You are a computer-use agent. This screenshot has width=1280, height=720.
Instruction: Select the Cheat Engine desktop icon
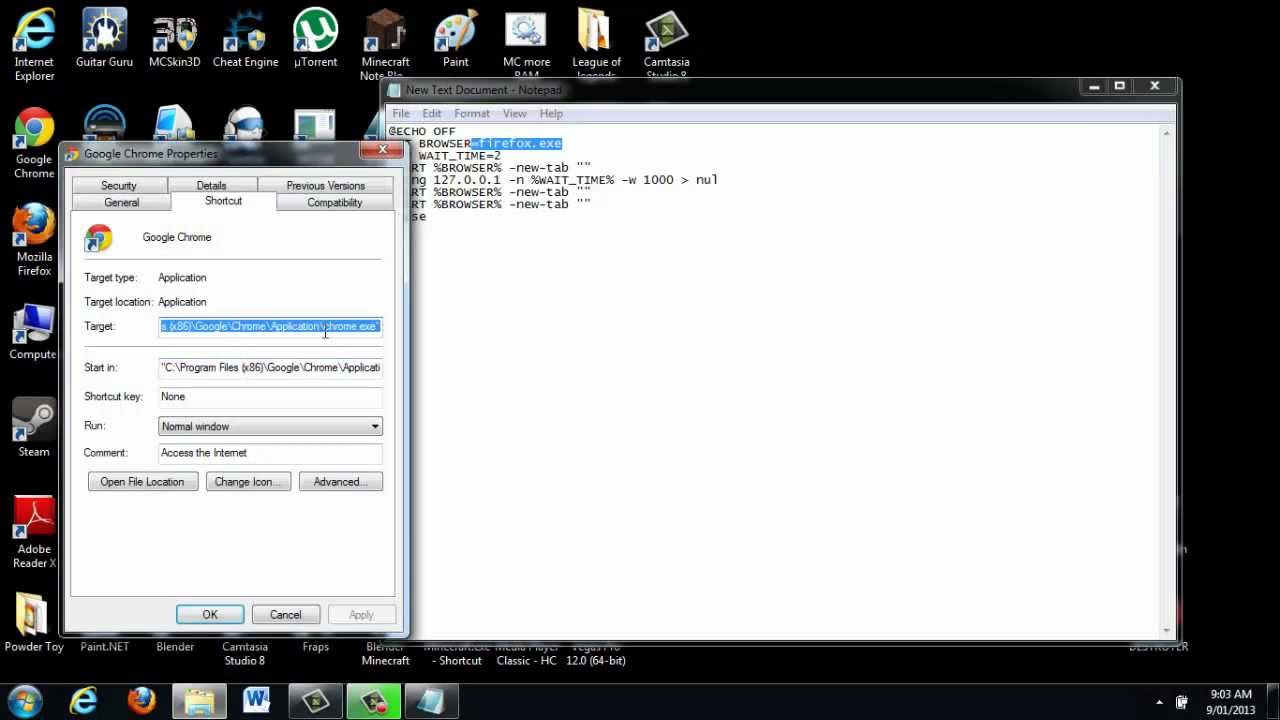(245, 40)
